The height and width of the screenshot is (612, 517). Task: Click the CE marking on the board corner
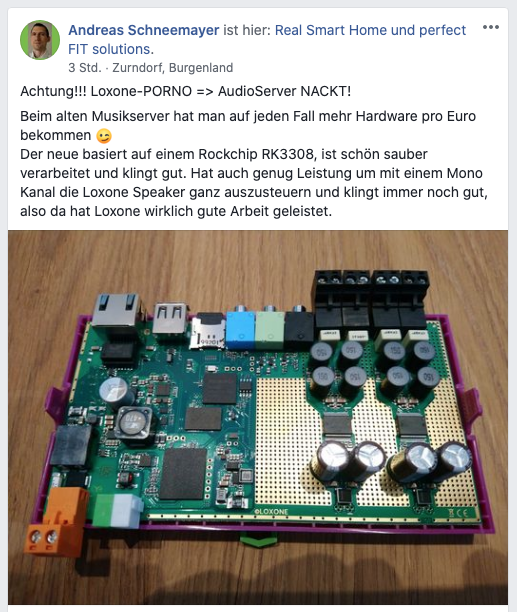click(x=460, y=512)
